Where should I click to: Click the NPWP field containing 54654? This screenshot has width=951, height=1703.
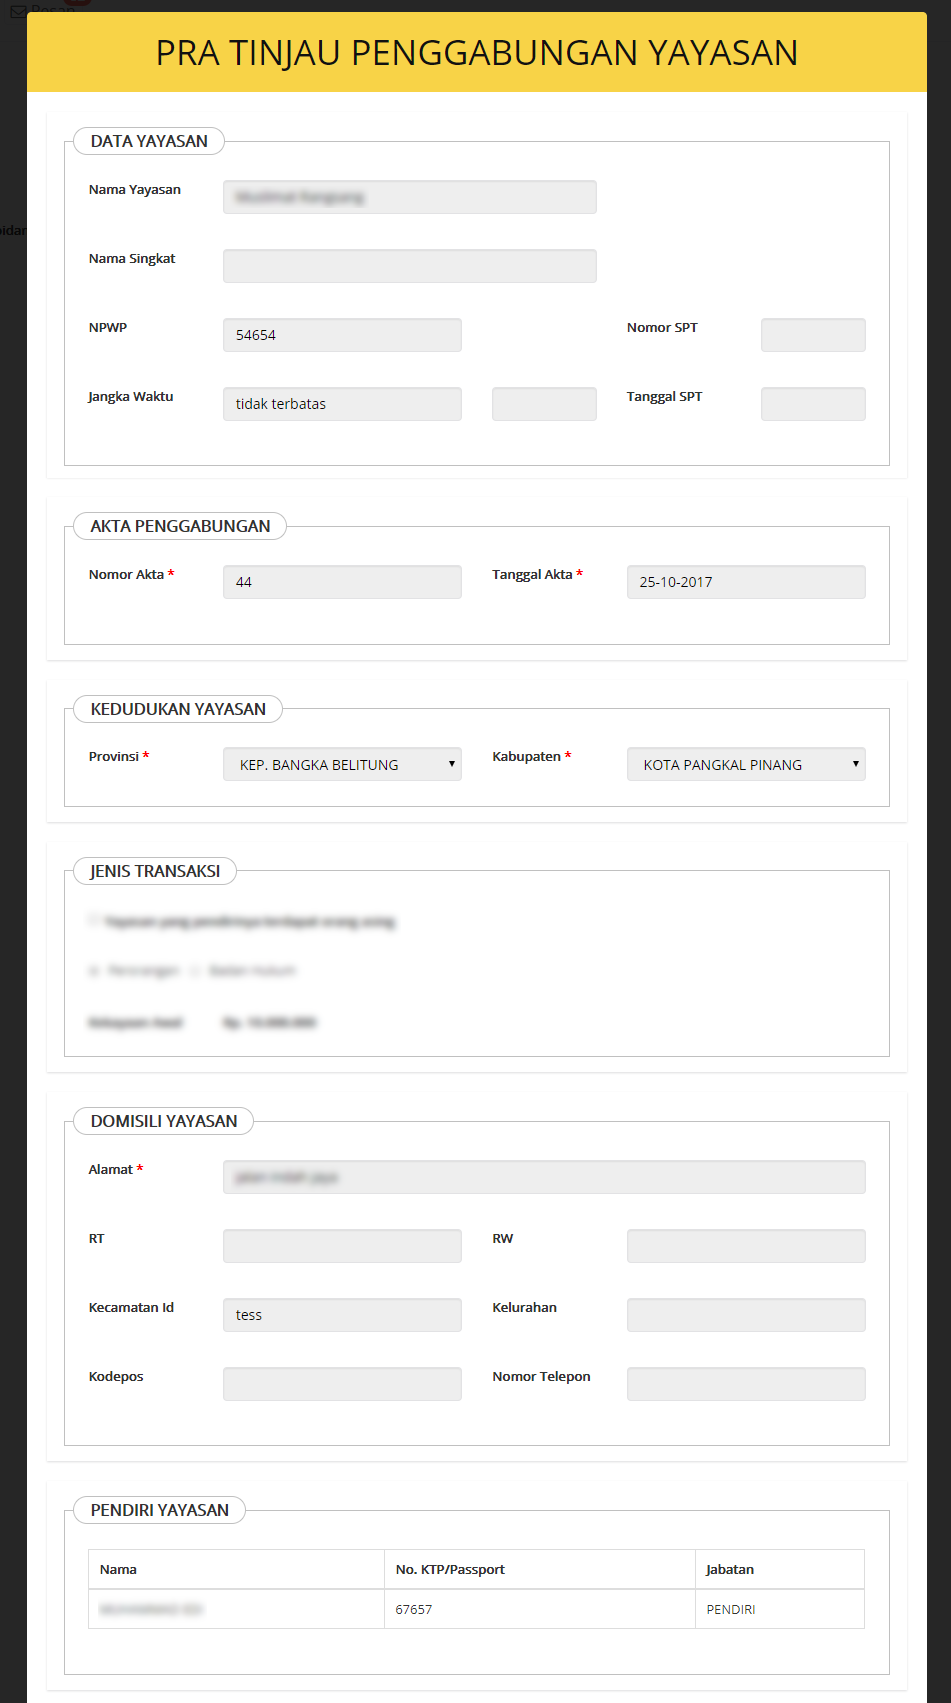tap(342, 335)
